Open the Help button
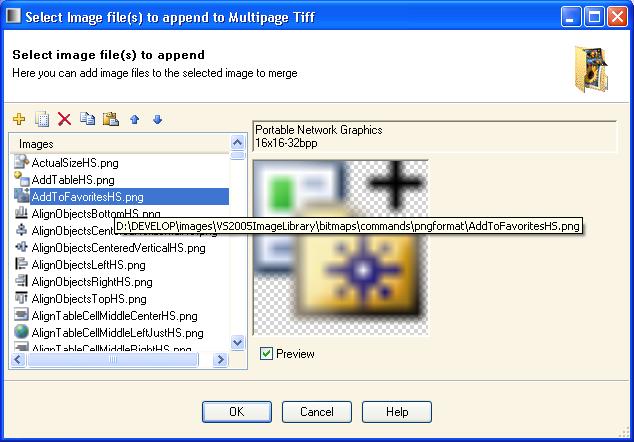 (397, 412)
